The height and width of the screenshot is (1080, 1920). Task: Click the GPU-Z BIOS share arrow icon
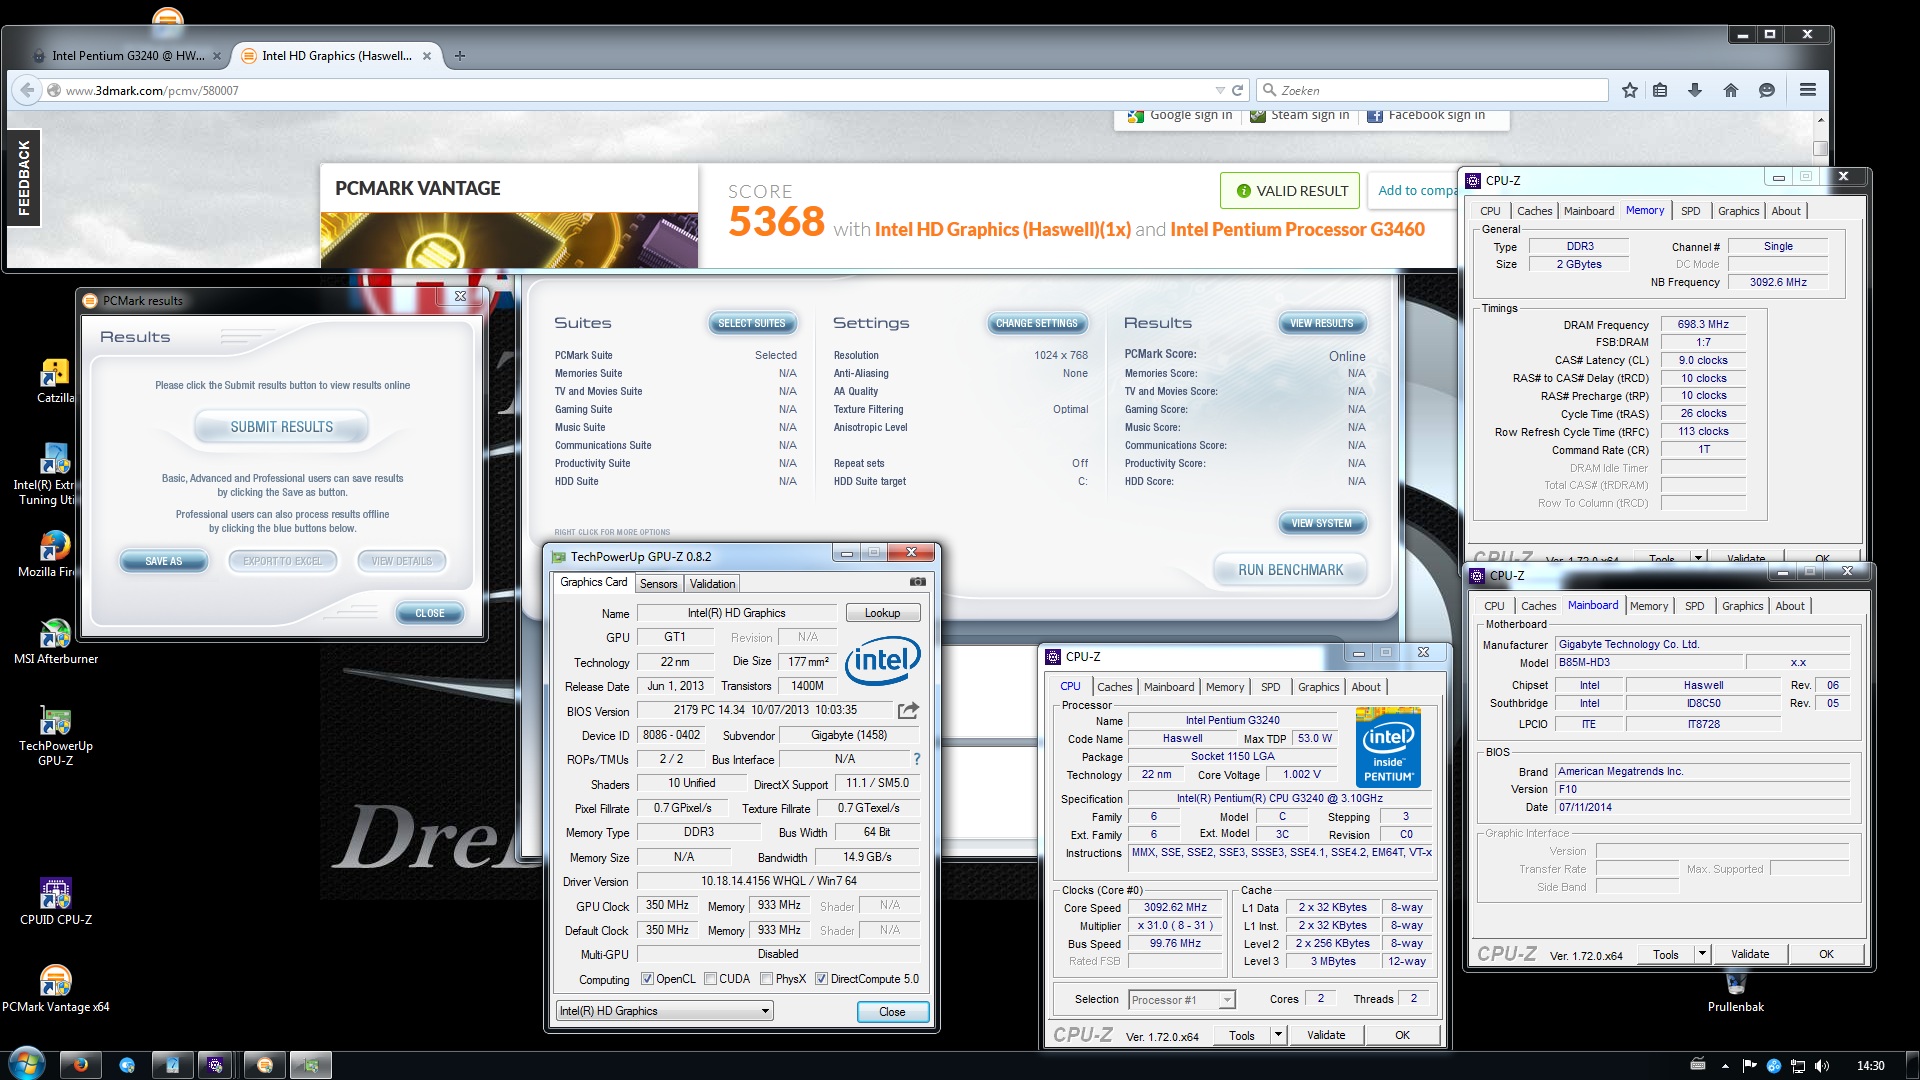(x=908, y=711)
